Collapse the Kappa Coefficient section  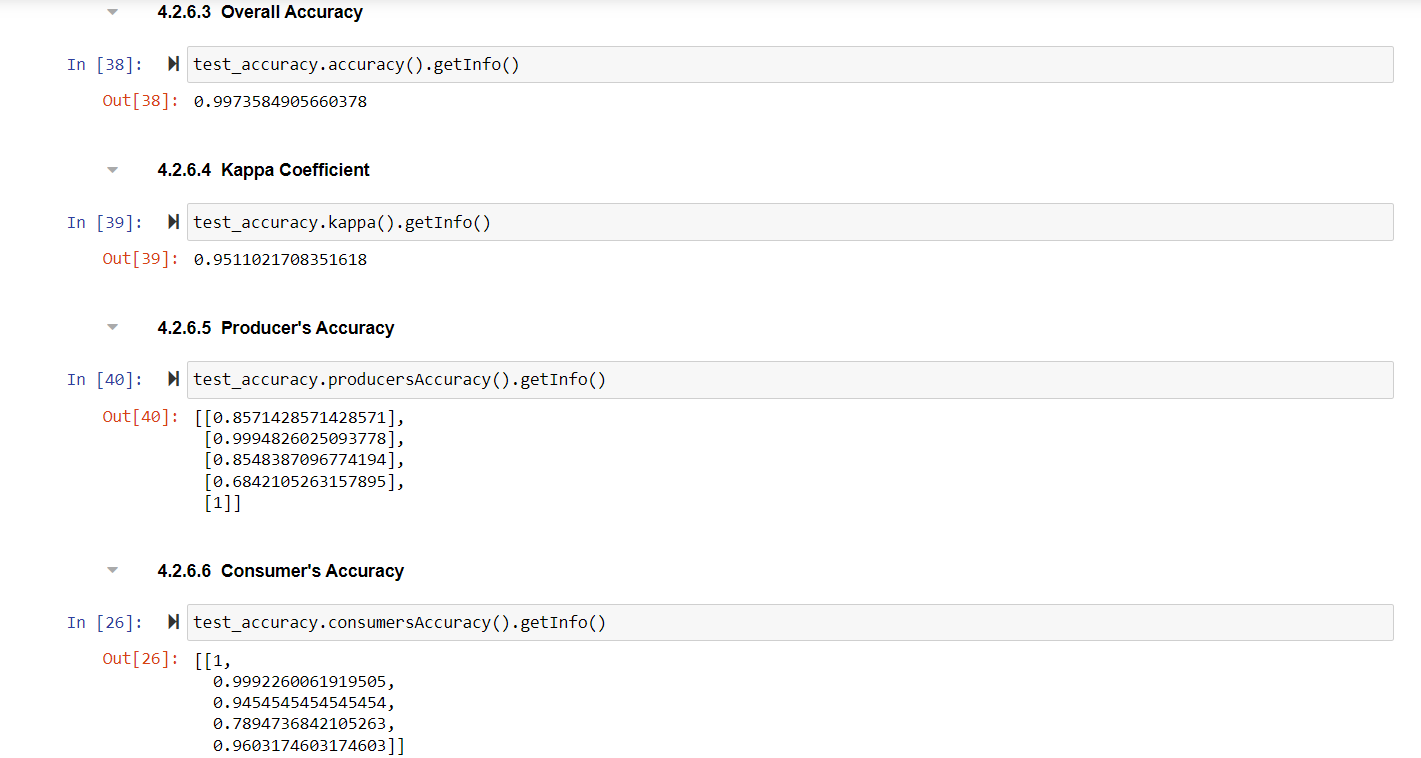point(112,170)
